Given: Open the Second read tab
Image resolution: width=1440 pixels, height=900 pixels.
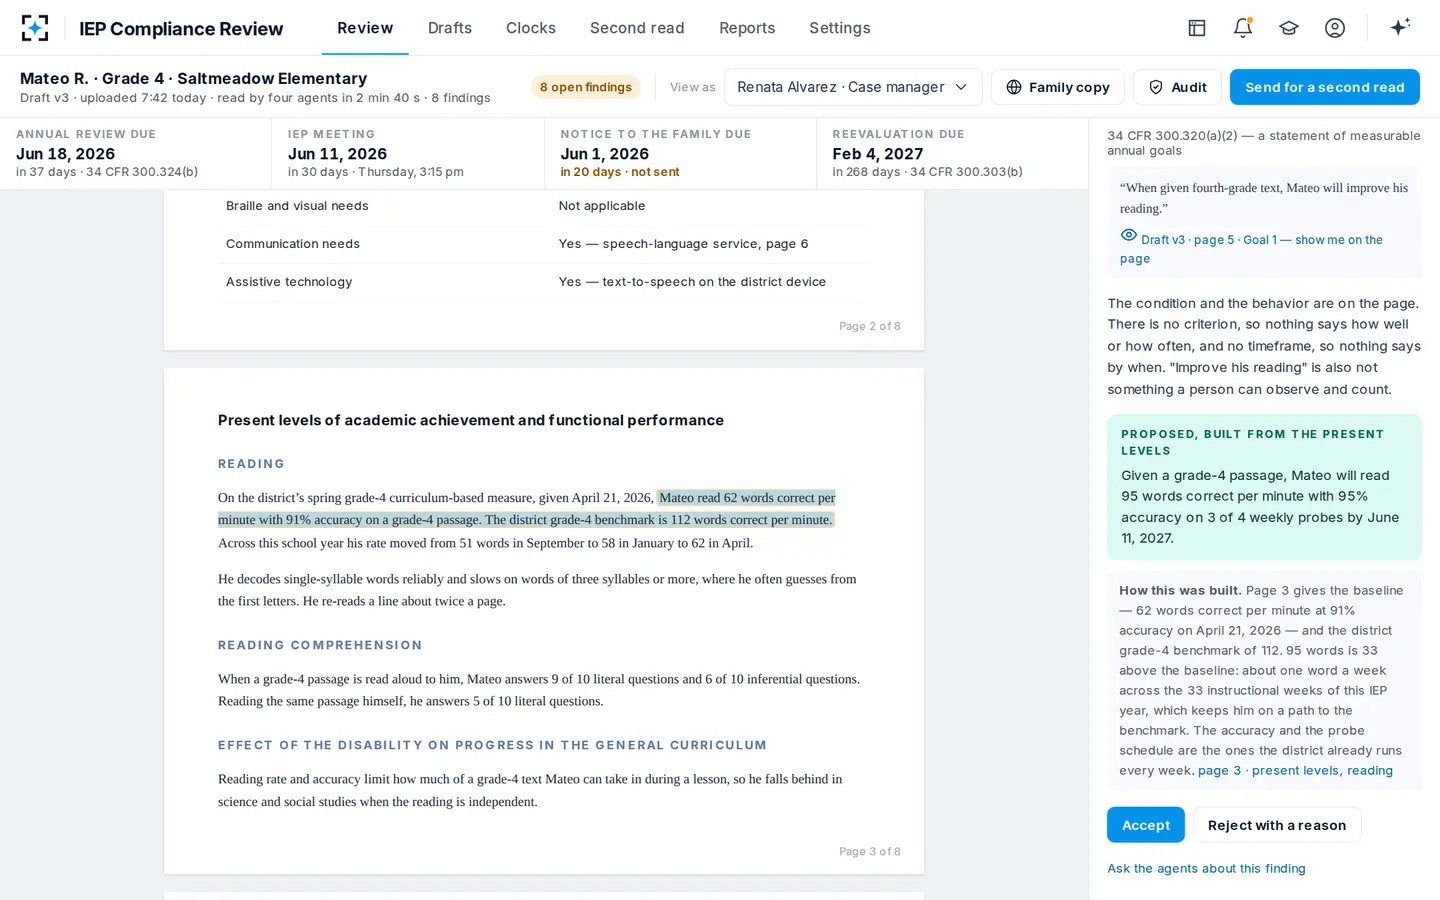Looking at the screenshot, I should coord(637,28).
